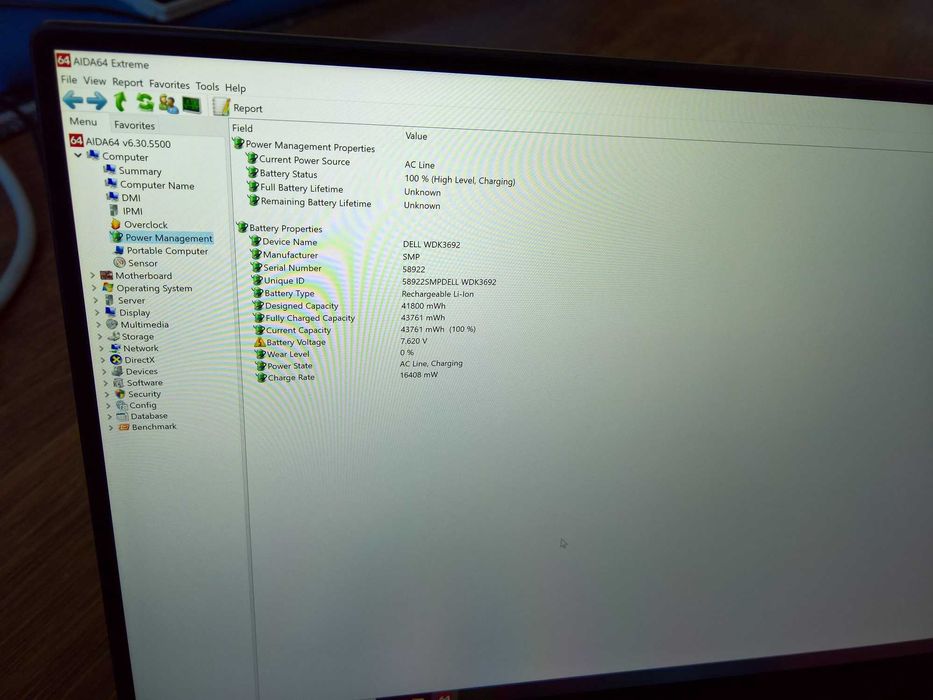Open the Favorites menu
Image resolution: width=933 pixels, height=700 pixels.
(169, 85)
